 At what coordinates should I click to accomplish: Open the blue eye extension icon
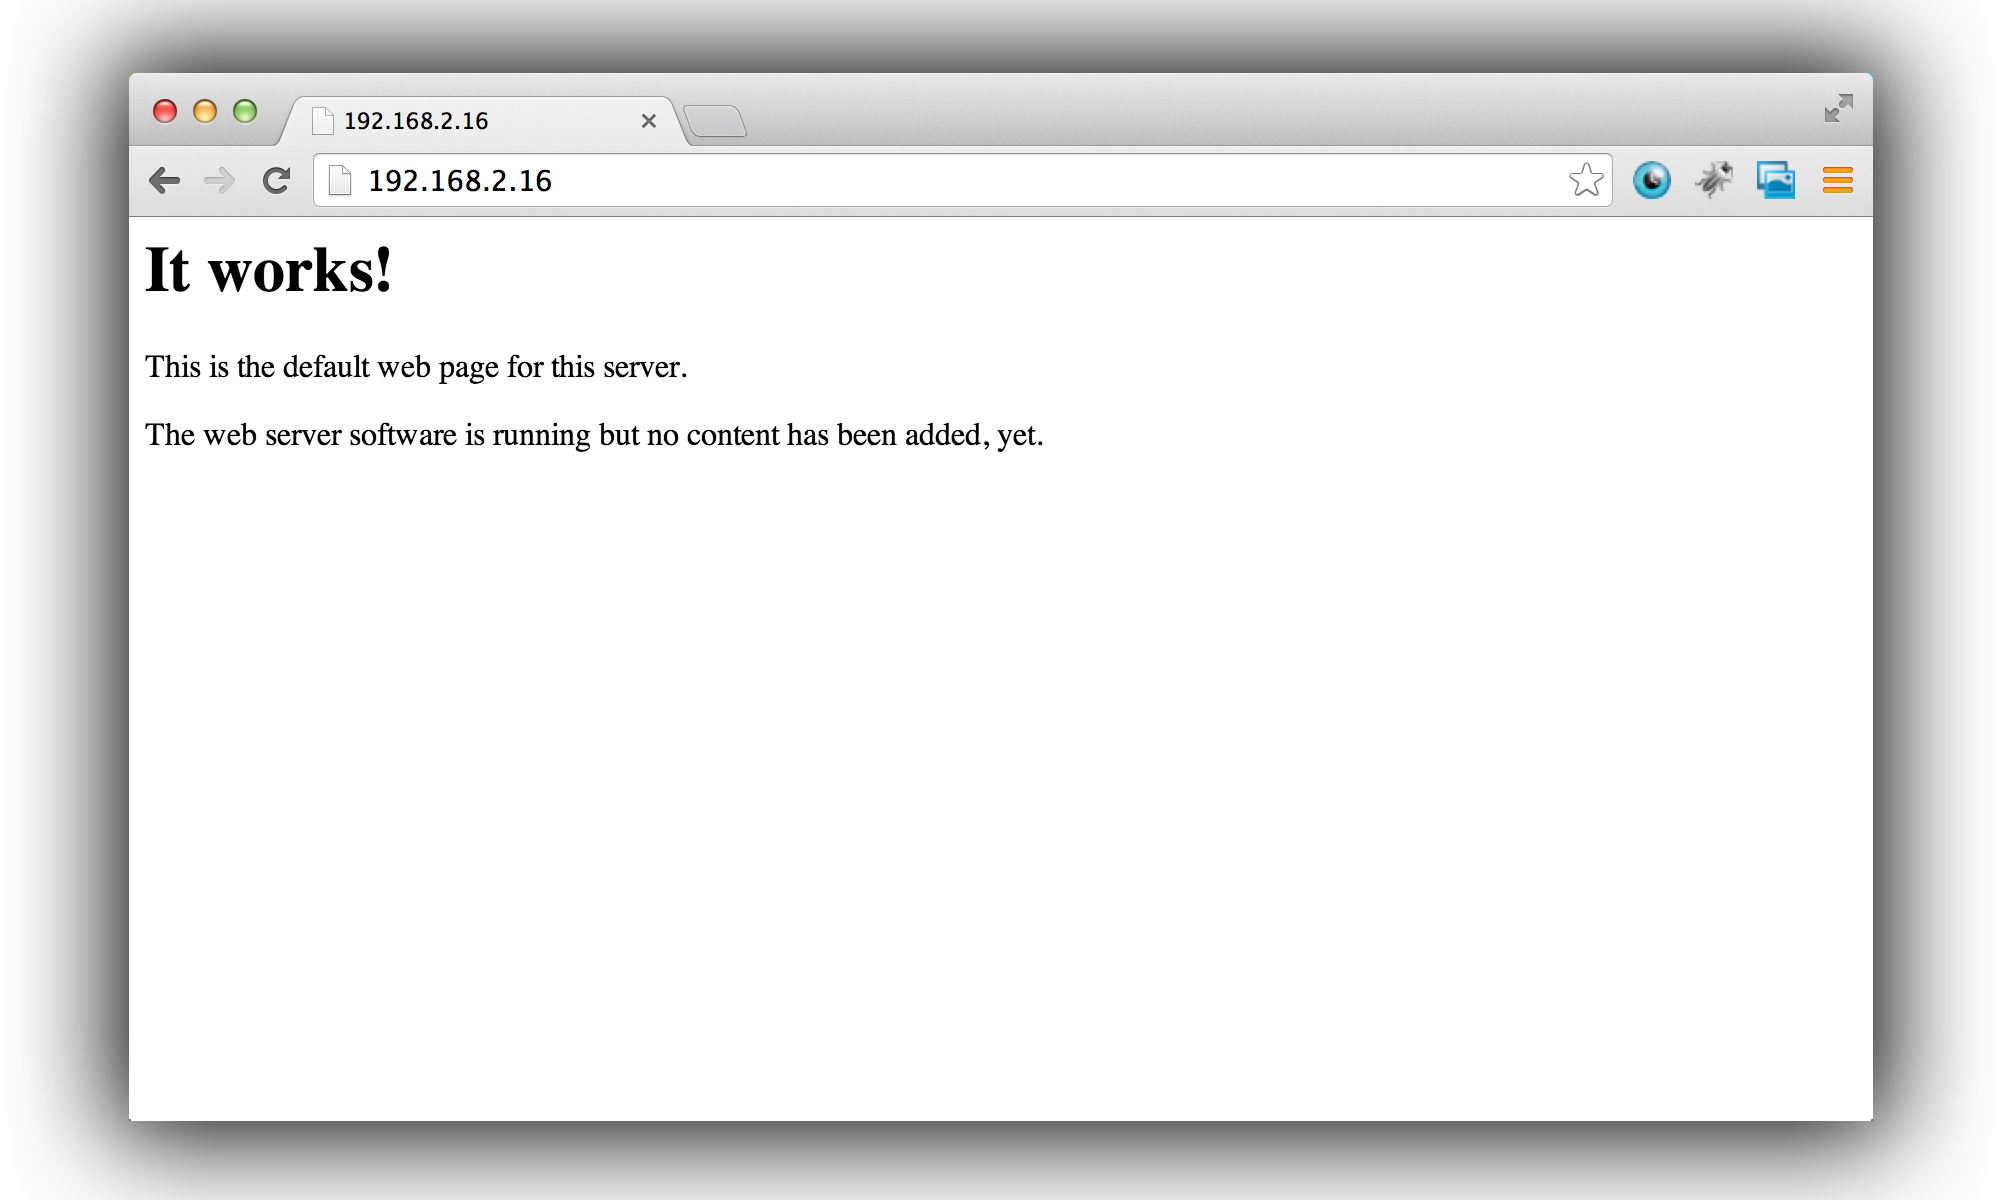[1652, 180]
